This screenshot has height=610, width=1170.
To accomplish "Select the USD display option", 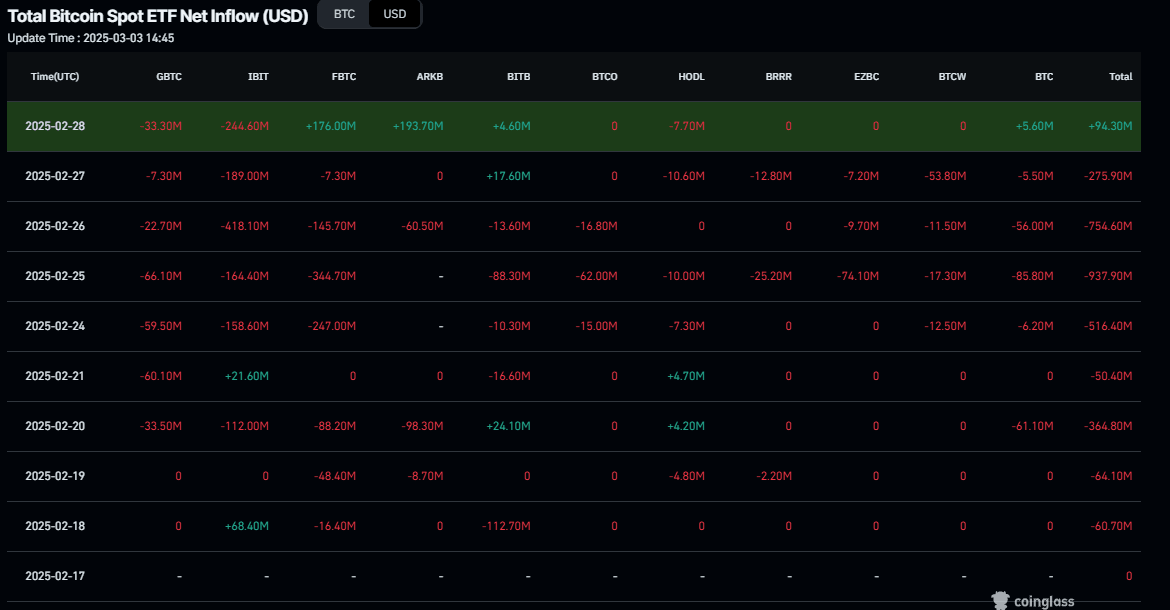I will point(394,14).
